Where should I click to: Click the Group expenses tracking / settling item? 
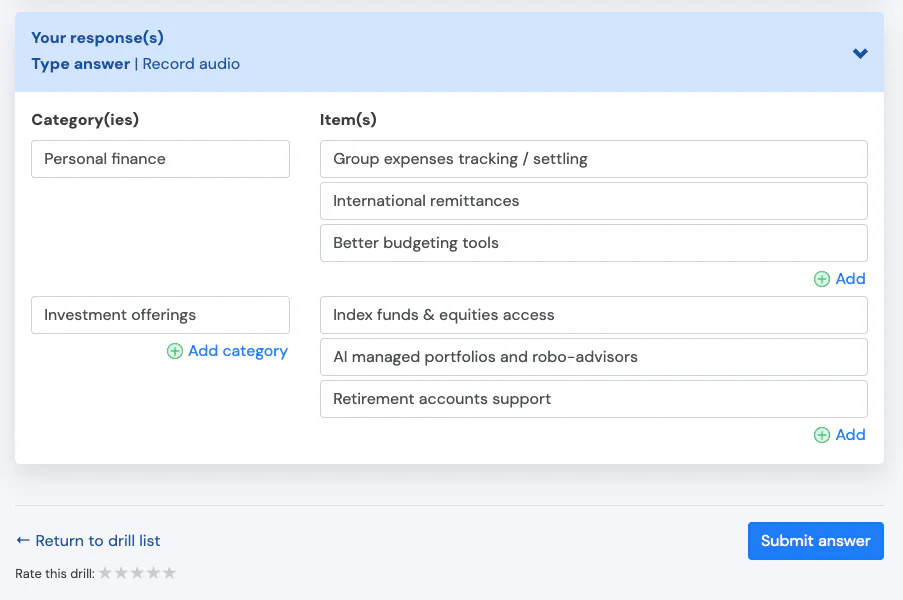tap(594, 159)
